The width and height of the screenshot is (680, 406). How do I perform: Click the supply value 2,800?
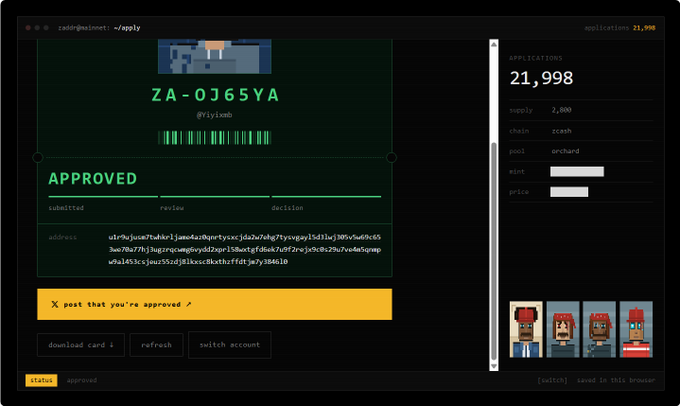click(561, 110)
